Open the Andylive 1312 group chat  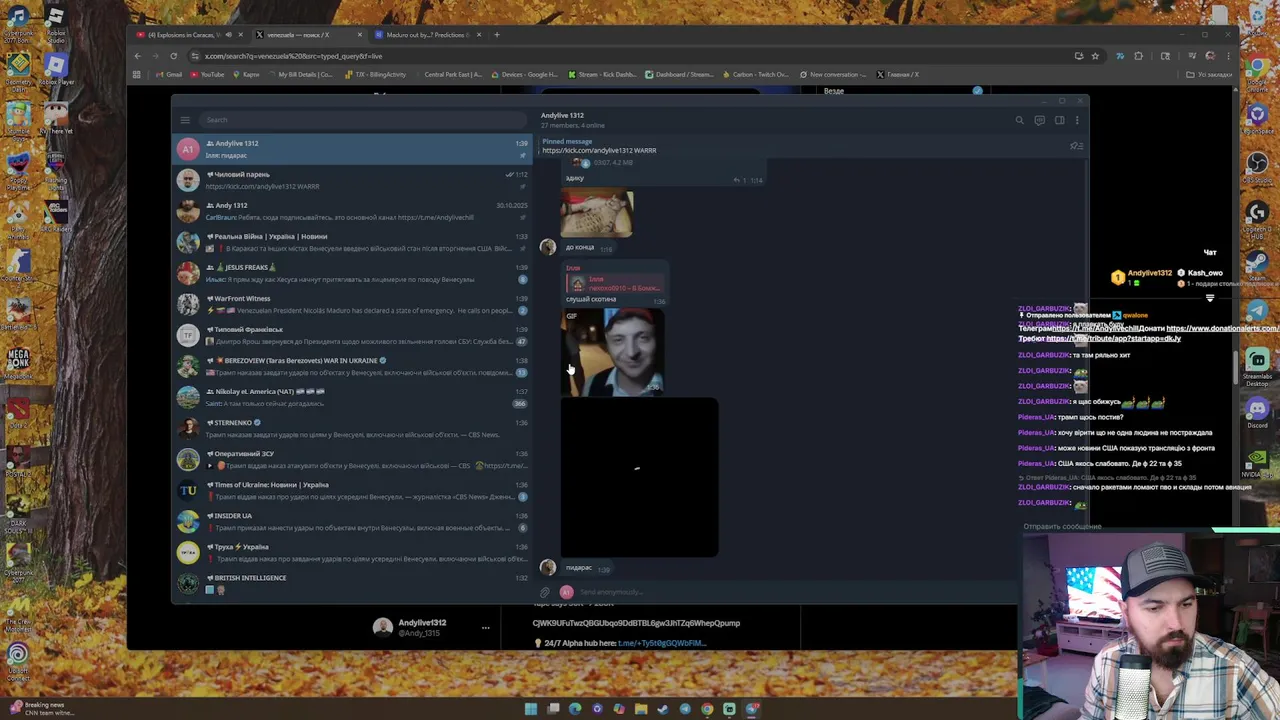tap(352, 149)
